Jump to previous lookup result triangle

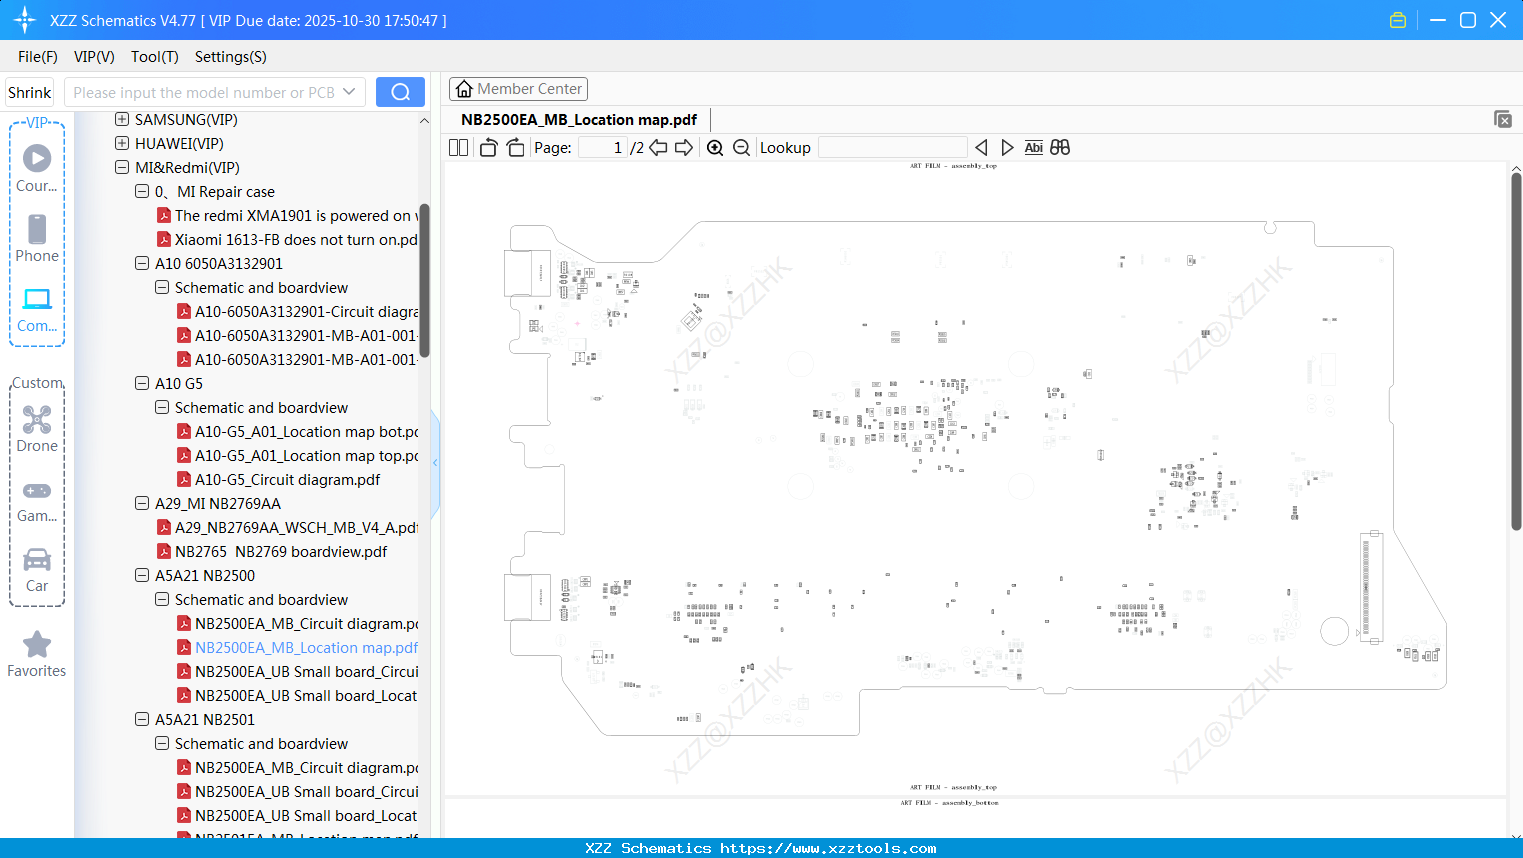coord(981,148)
